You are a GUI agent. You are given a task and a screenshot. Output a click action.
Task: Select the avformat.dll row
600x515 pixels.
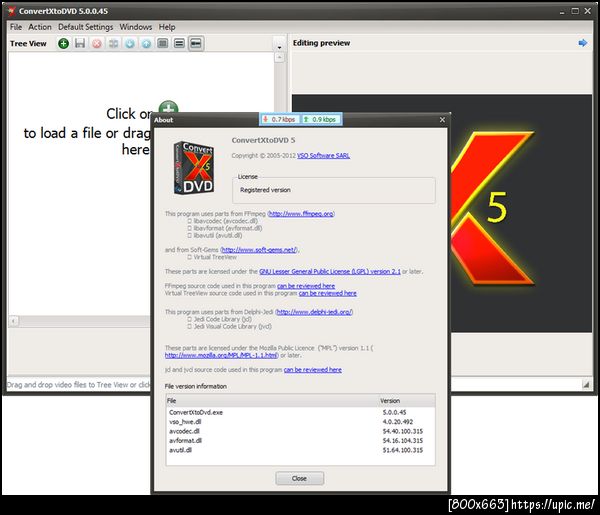(x=300, y=440)
